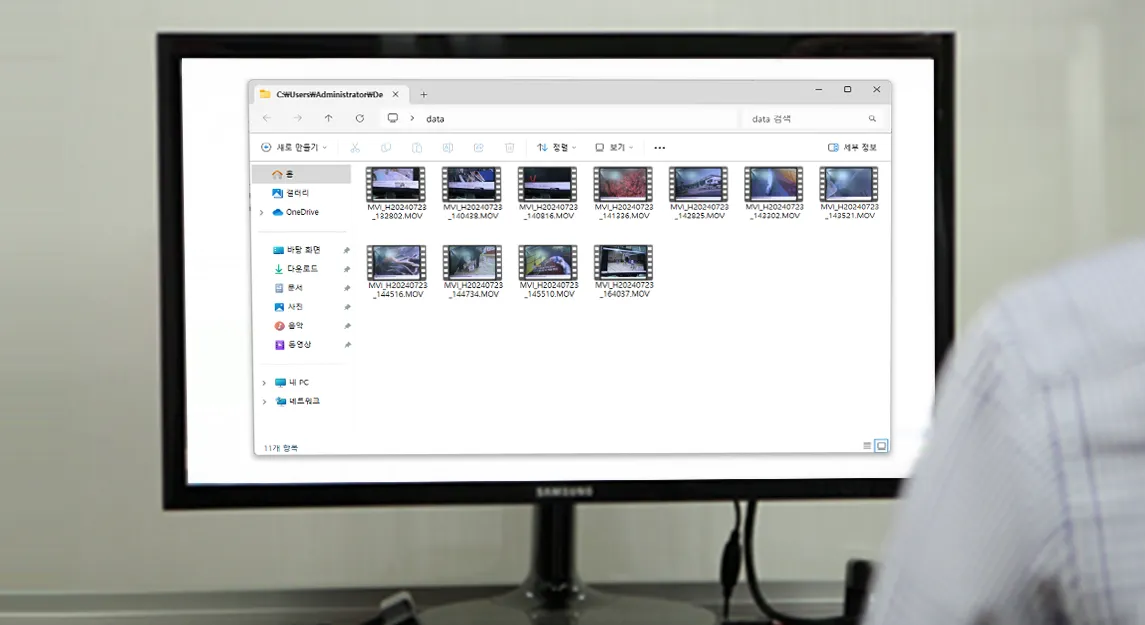Click the Copy icon in the toolbar
The height and width of the screenshot is (625, 1145).
386,148
